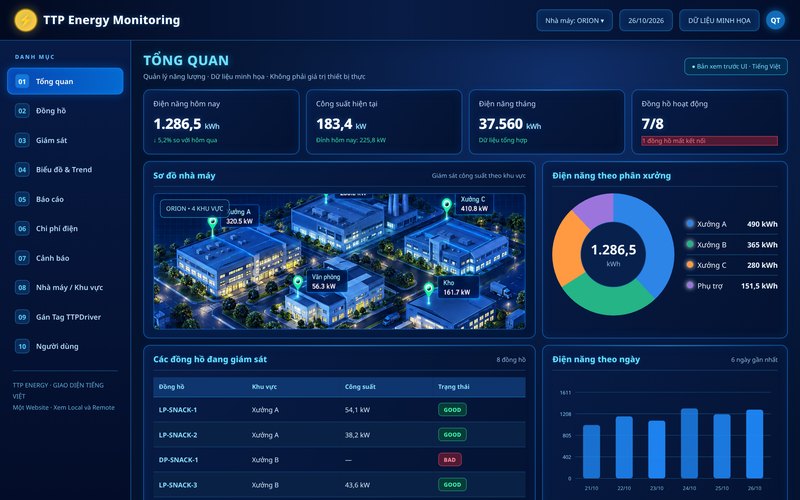Click the 02 number badge in sidebar

22,111
